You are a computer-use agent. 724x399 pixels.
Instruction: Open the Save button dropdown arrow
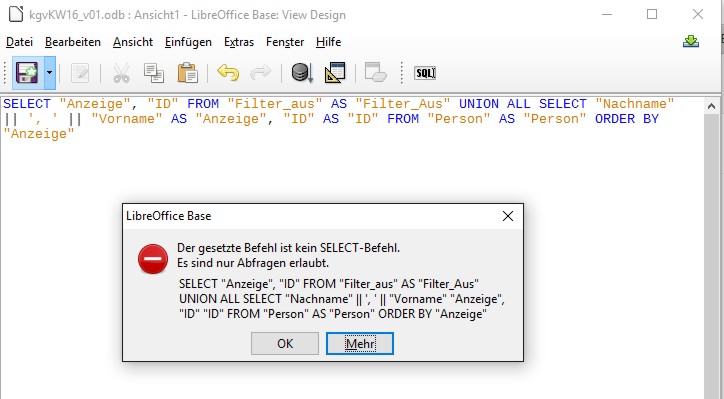(x=49, y=73)
